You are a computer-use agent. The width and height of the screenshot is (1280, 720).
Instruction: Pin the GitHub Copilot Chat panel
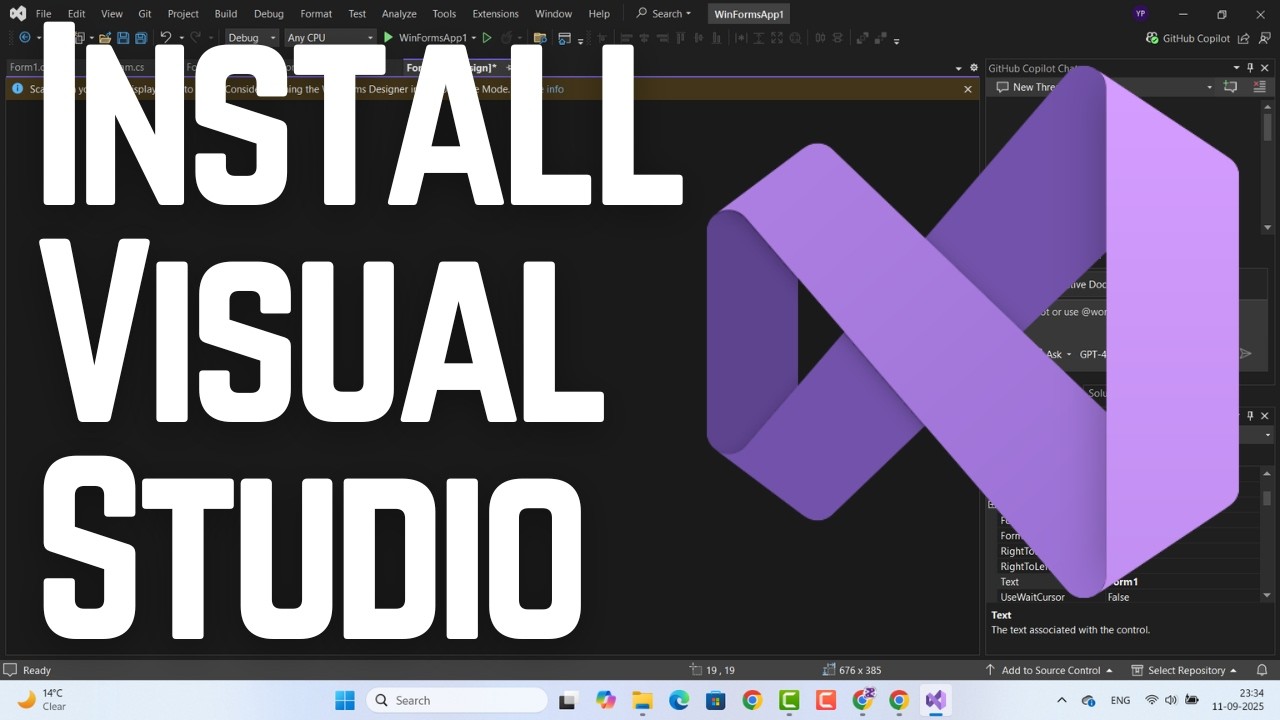pyautogui.click(x=1250, y=68)
